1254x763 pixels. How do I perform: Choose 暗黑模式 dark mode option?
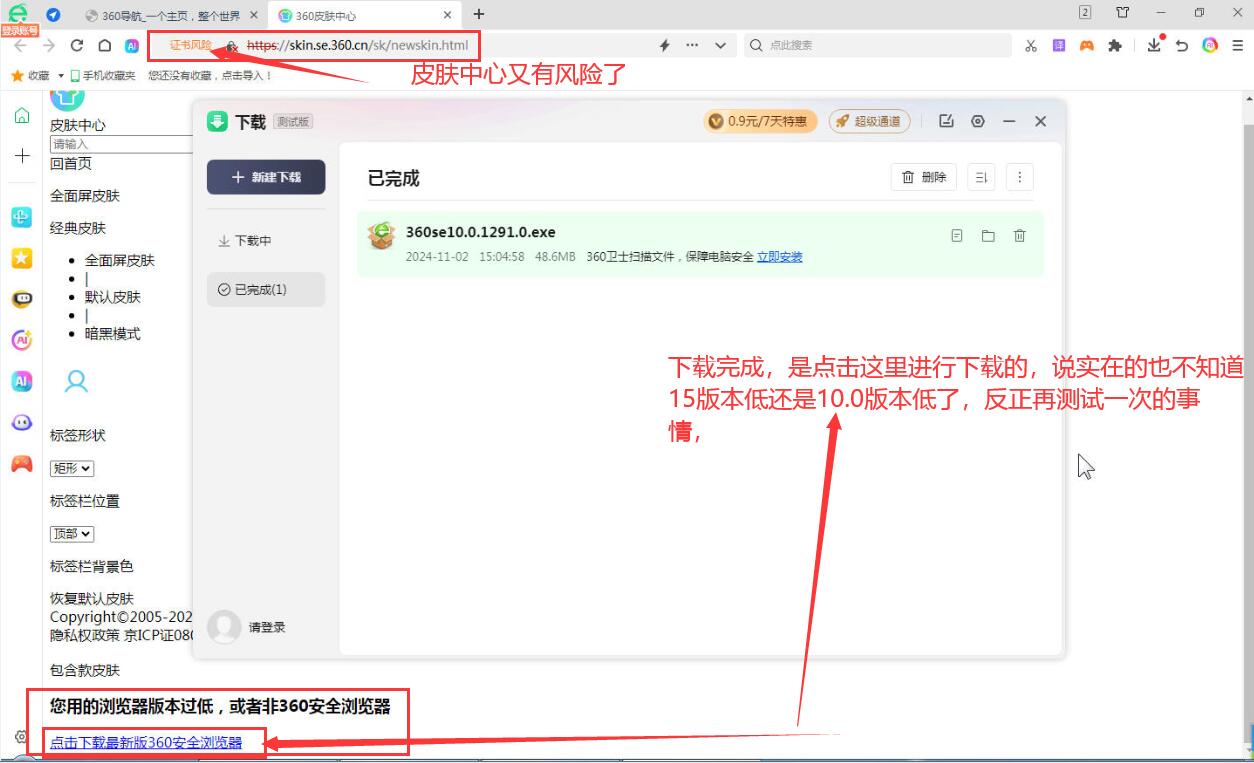pos(113,334)
